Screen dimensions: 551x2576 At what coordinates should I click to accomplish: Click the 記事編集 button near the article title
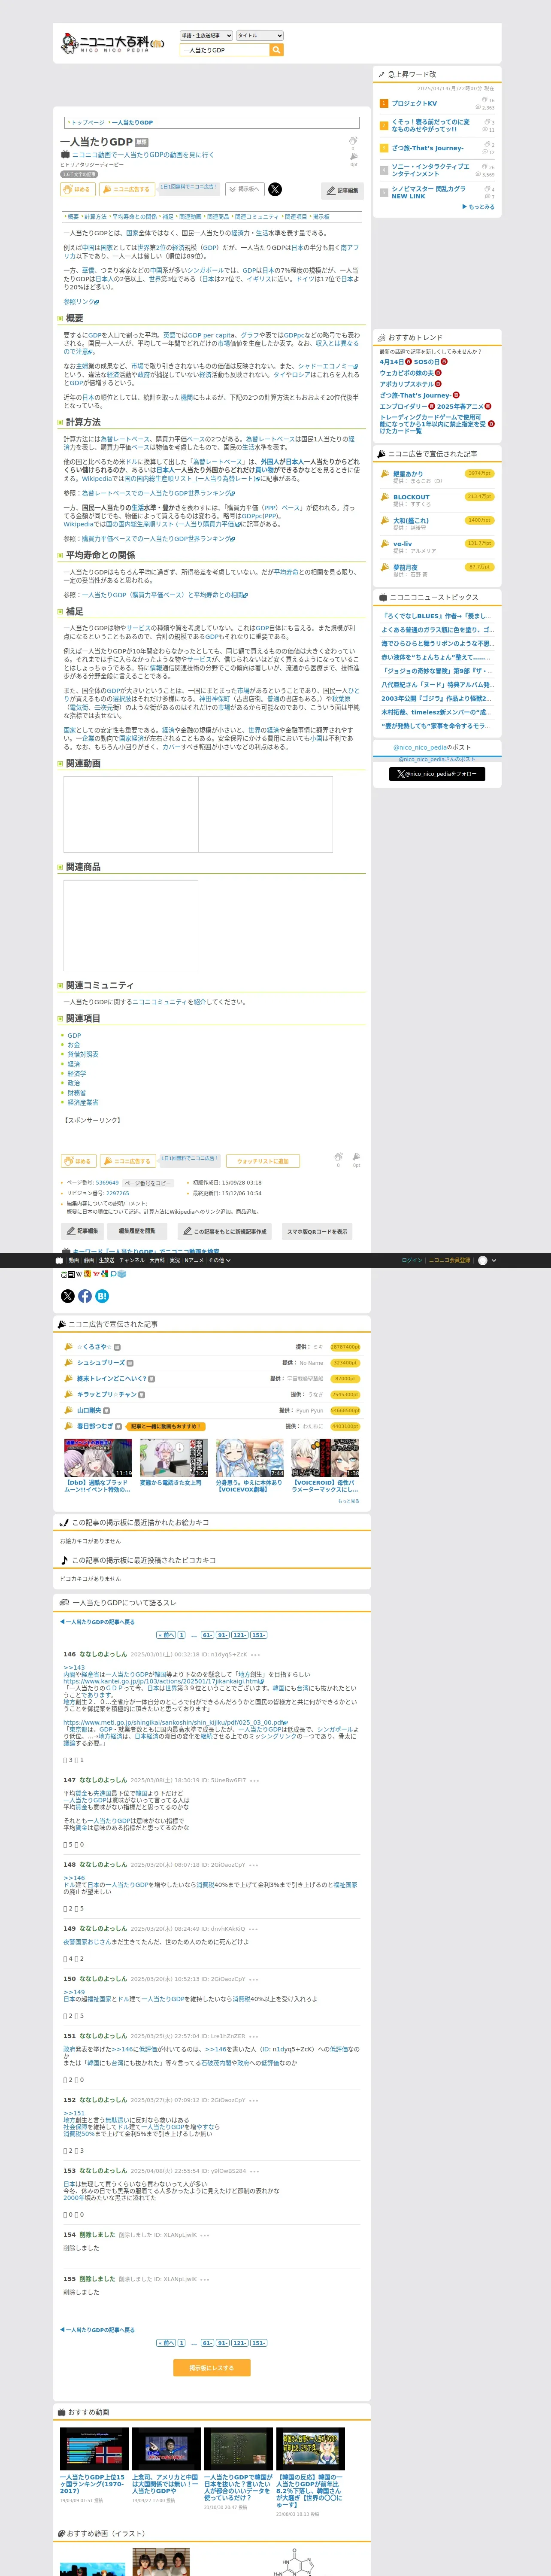coord(342,190)
